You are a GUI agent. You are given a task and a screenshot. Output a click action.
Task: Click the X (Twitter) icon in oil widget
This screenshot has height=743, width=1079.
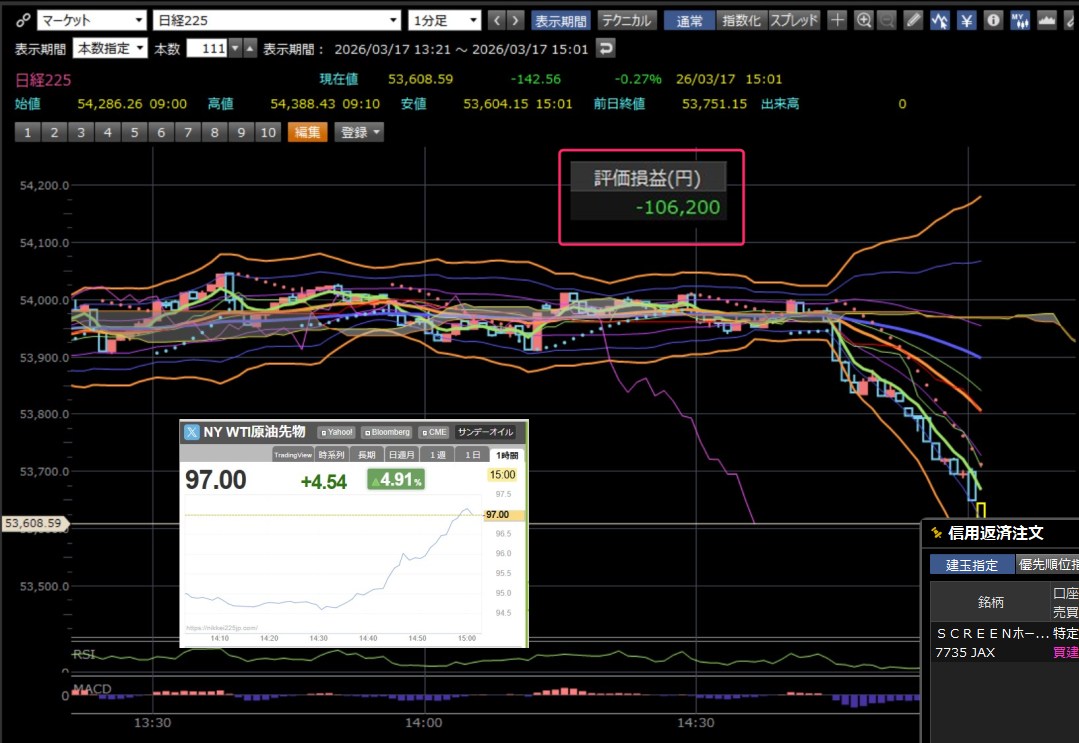click(x=191, y=432)
